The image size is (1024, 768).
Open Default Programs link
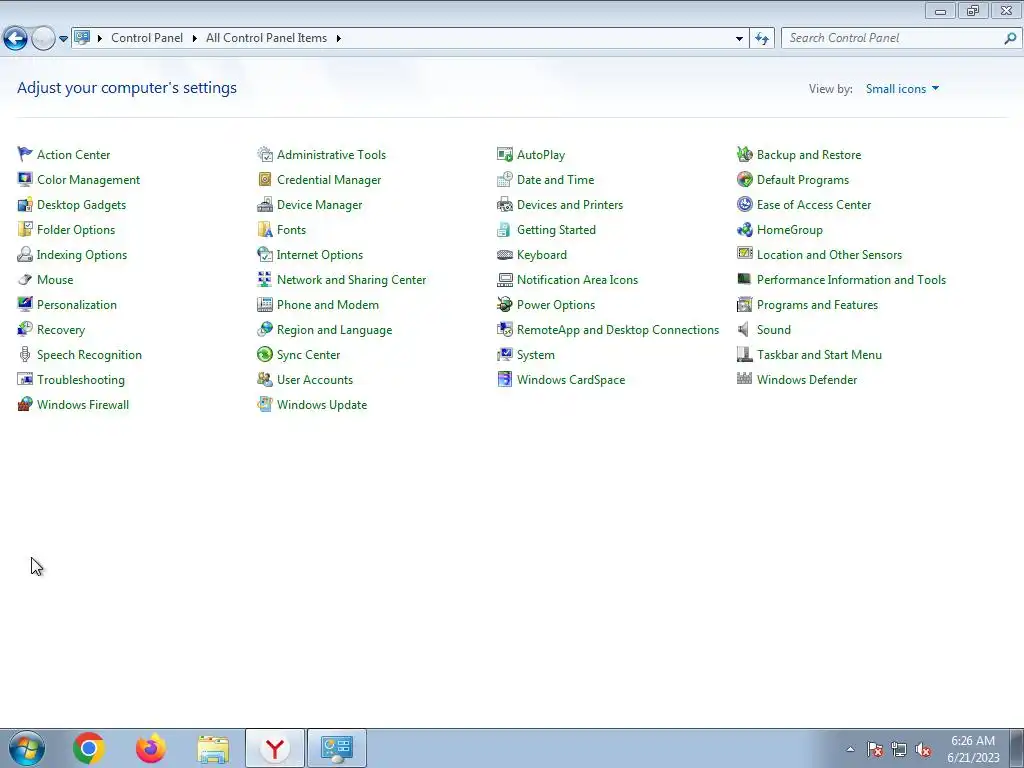click(x=803, y=180)
